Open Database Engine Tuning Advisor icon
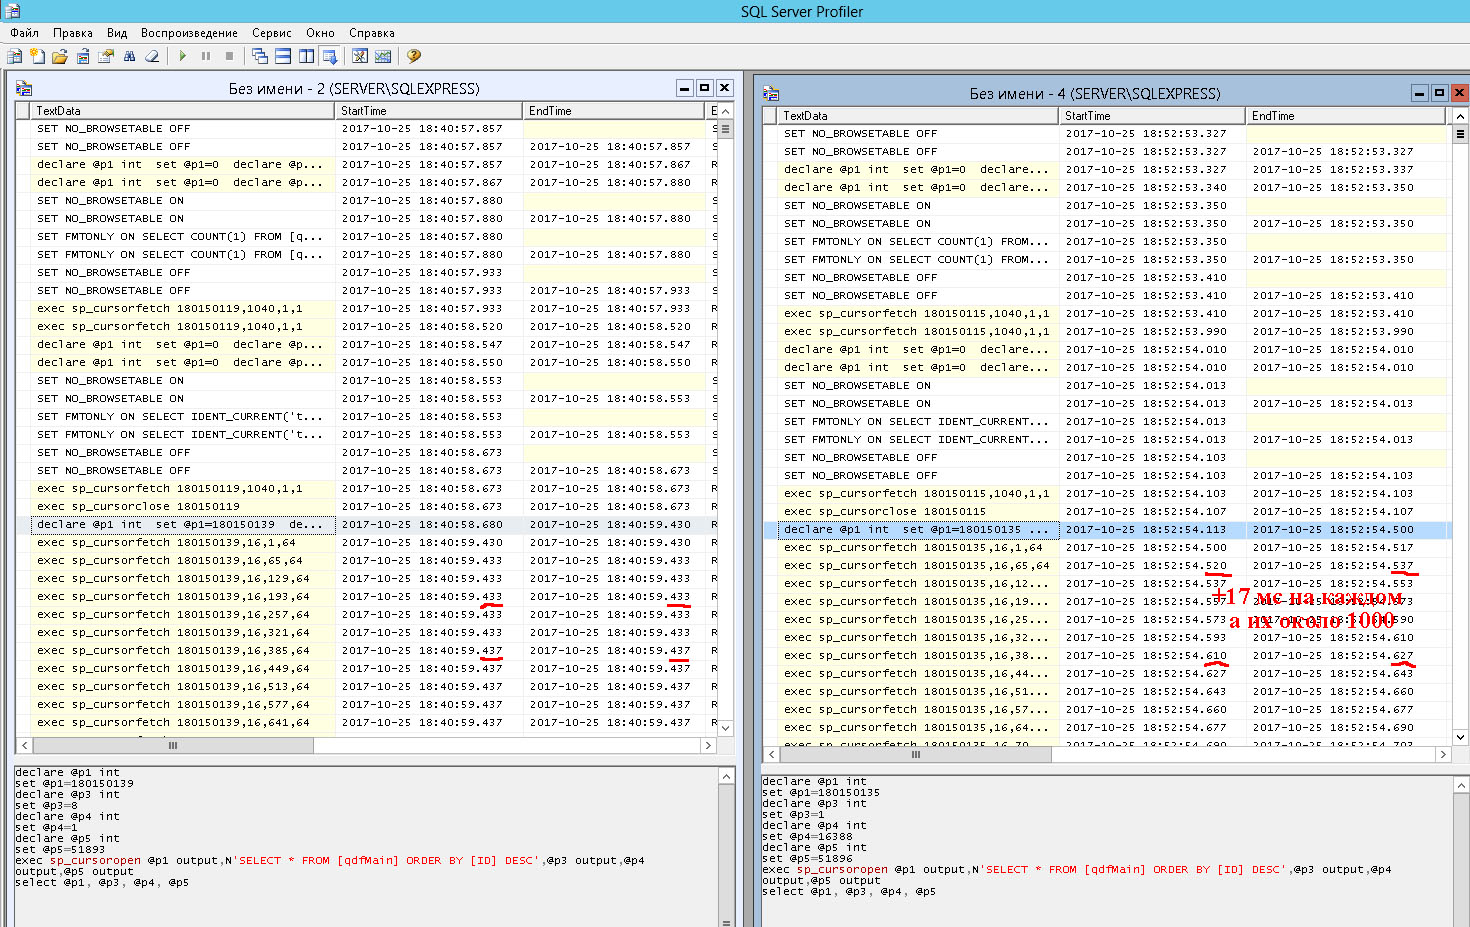The image size is (1470, 927). click(x=360, y=56)
